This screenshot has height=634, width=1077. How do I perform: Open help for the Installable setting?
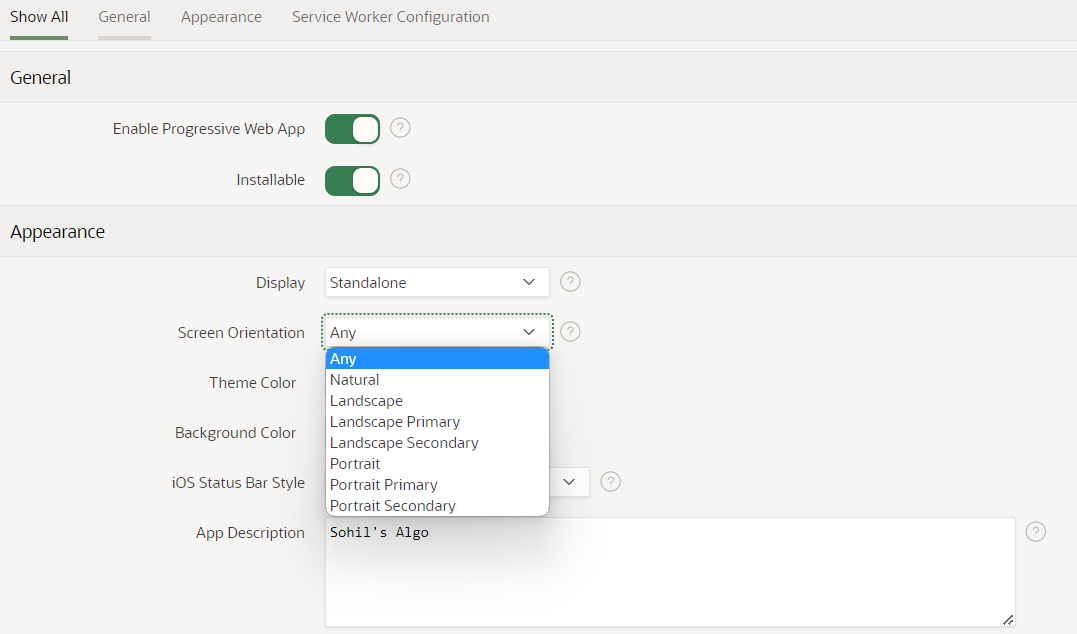pyautogui.click(x=399, y=179)
